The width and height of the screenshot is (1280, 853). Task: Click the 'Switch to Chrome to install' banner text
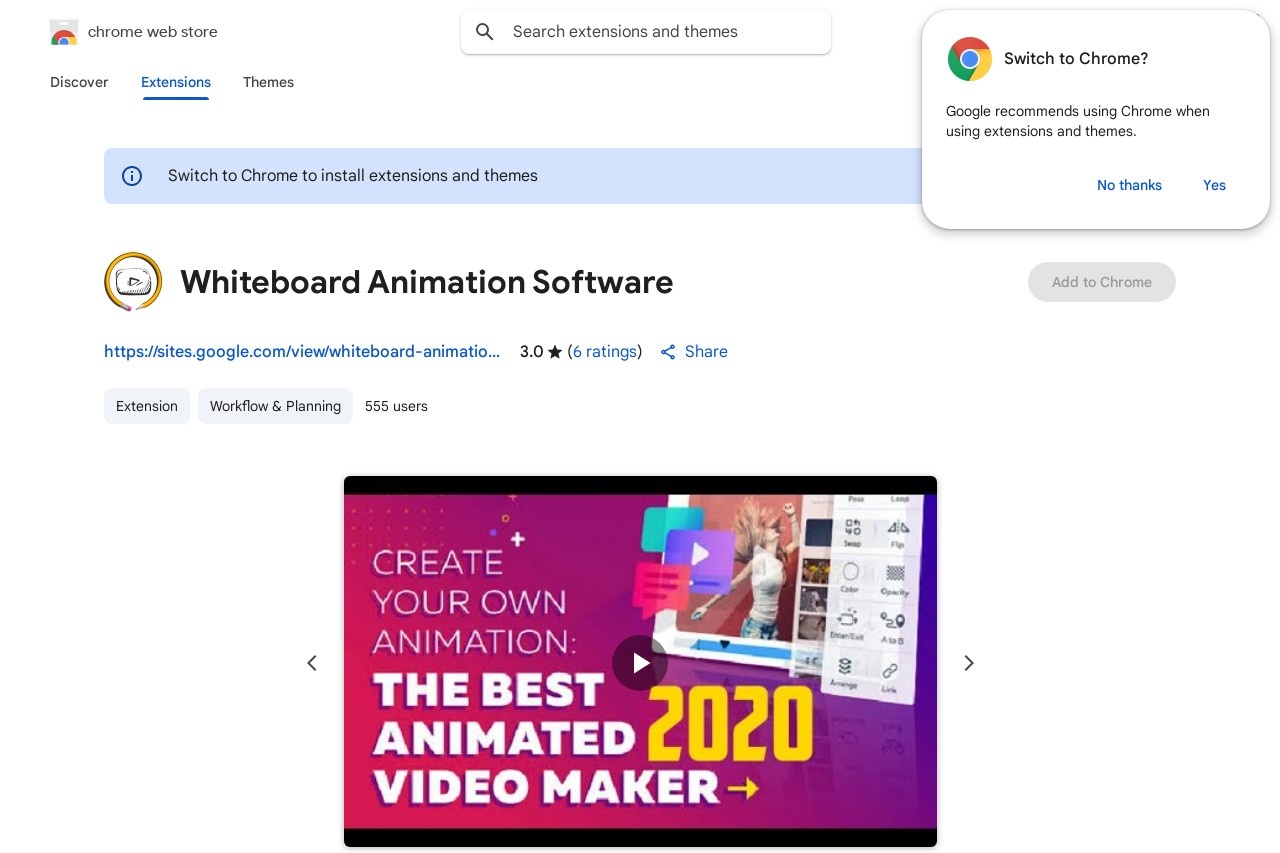353,176
